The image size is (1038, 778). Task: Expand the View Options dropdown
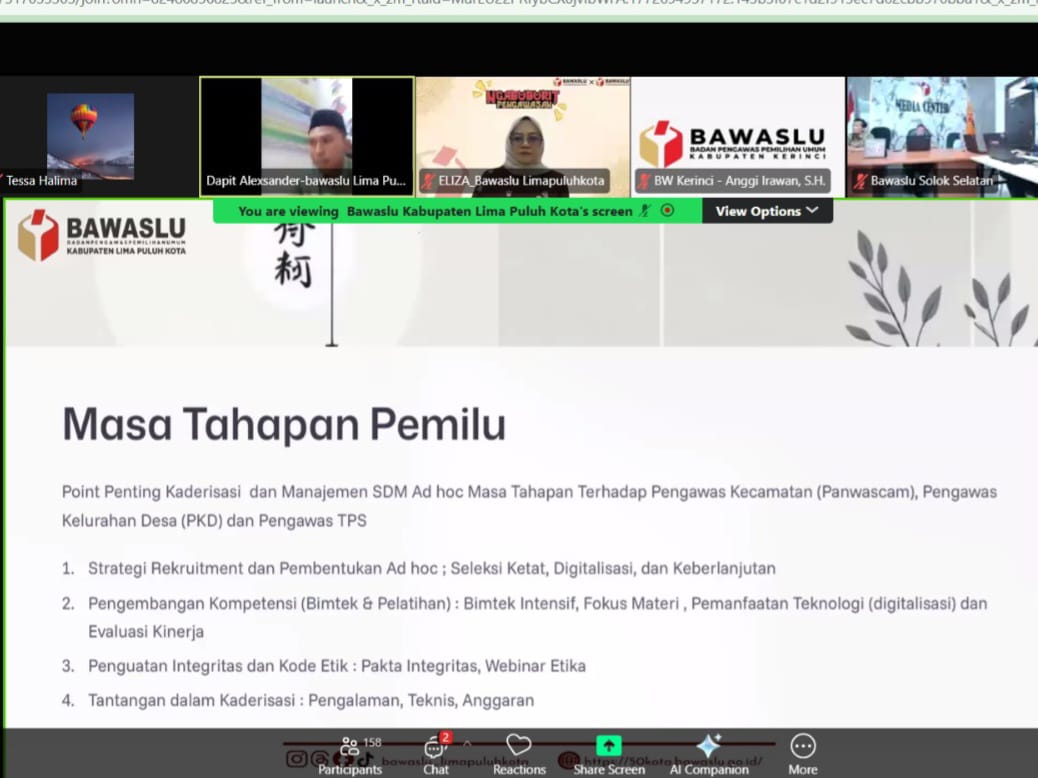[x=766, y=211]
